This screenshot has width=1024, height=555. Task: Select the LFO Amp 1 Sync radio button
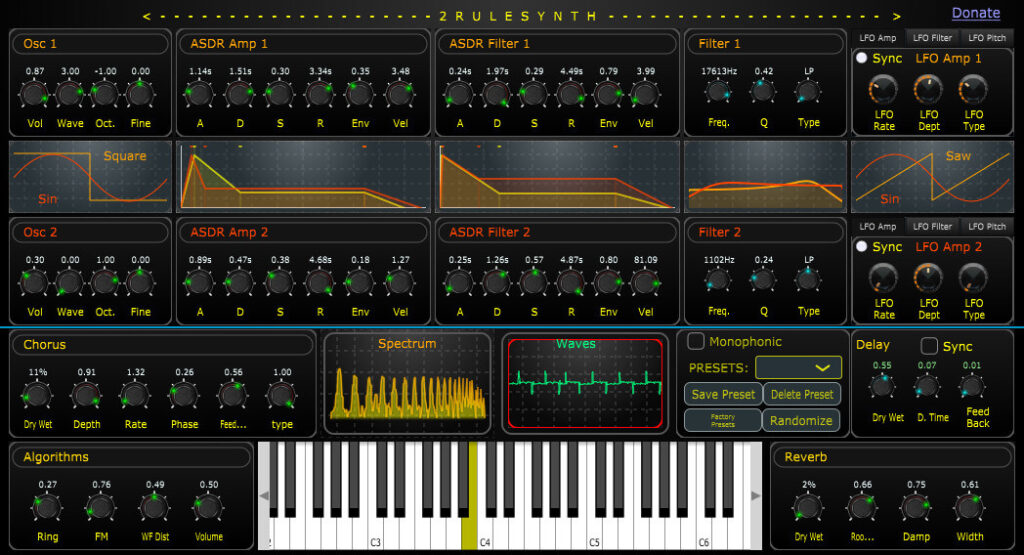tap(861, 58)
